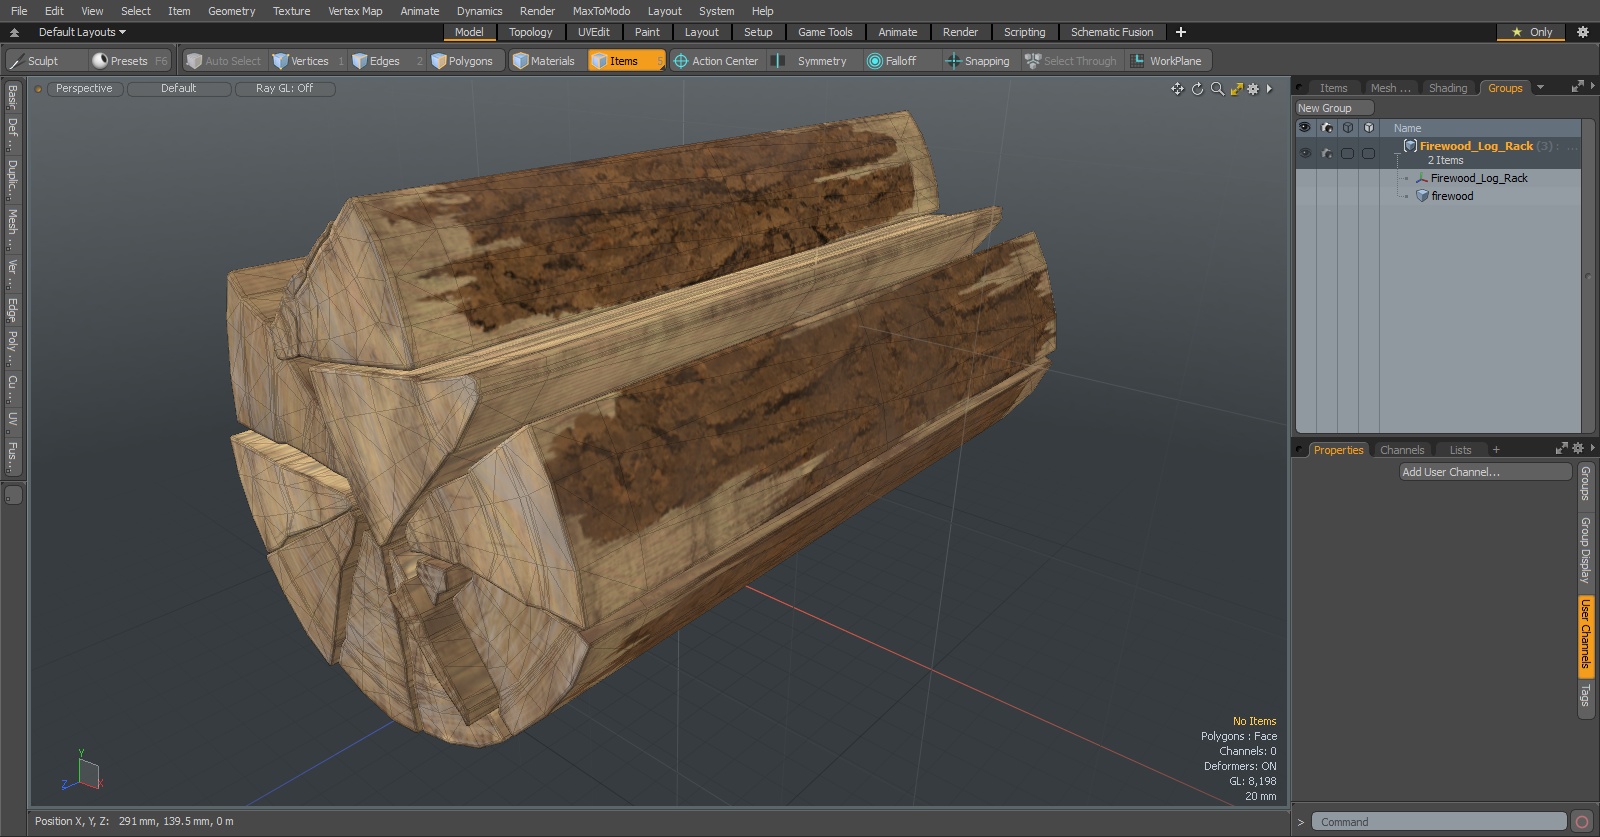Switch to Polygons selection mode
Screen dimensions: 1600x837
468,61
